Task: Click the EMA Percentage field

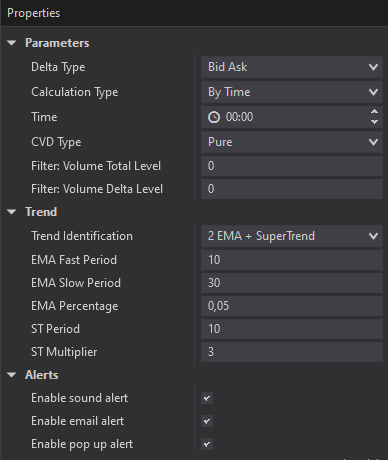Action: [292, 306]
